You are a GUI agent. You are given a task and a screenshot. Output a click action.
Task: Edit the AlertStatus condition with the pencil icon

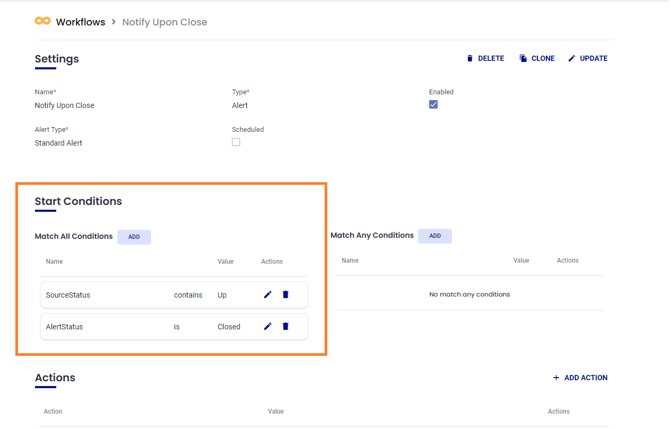tap(267, 327)
